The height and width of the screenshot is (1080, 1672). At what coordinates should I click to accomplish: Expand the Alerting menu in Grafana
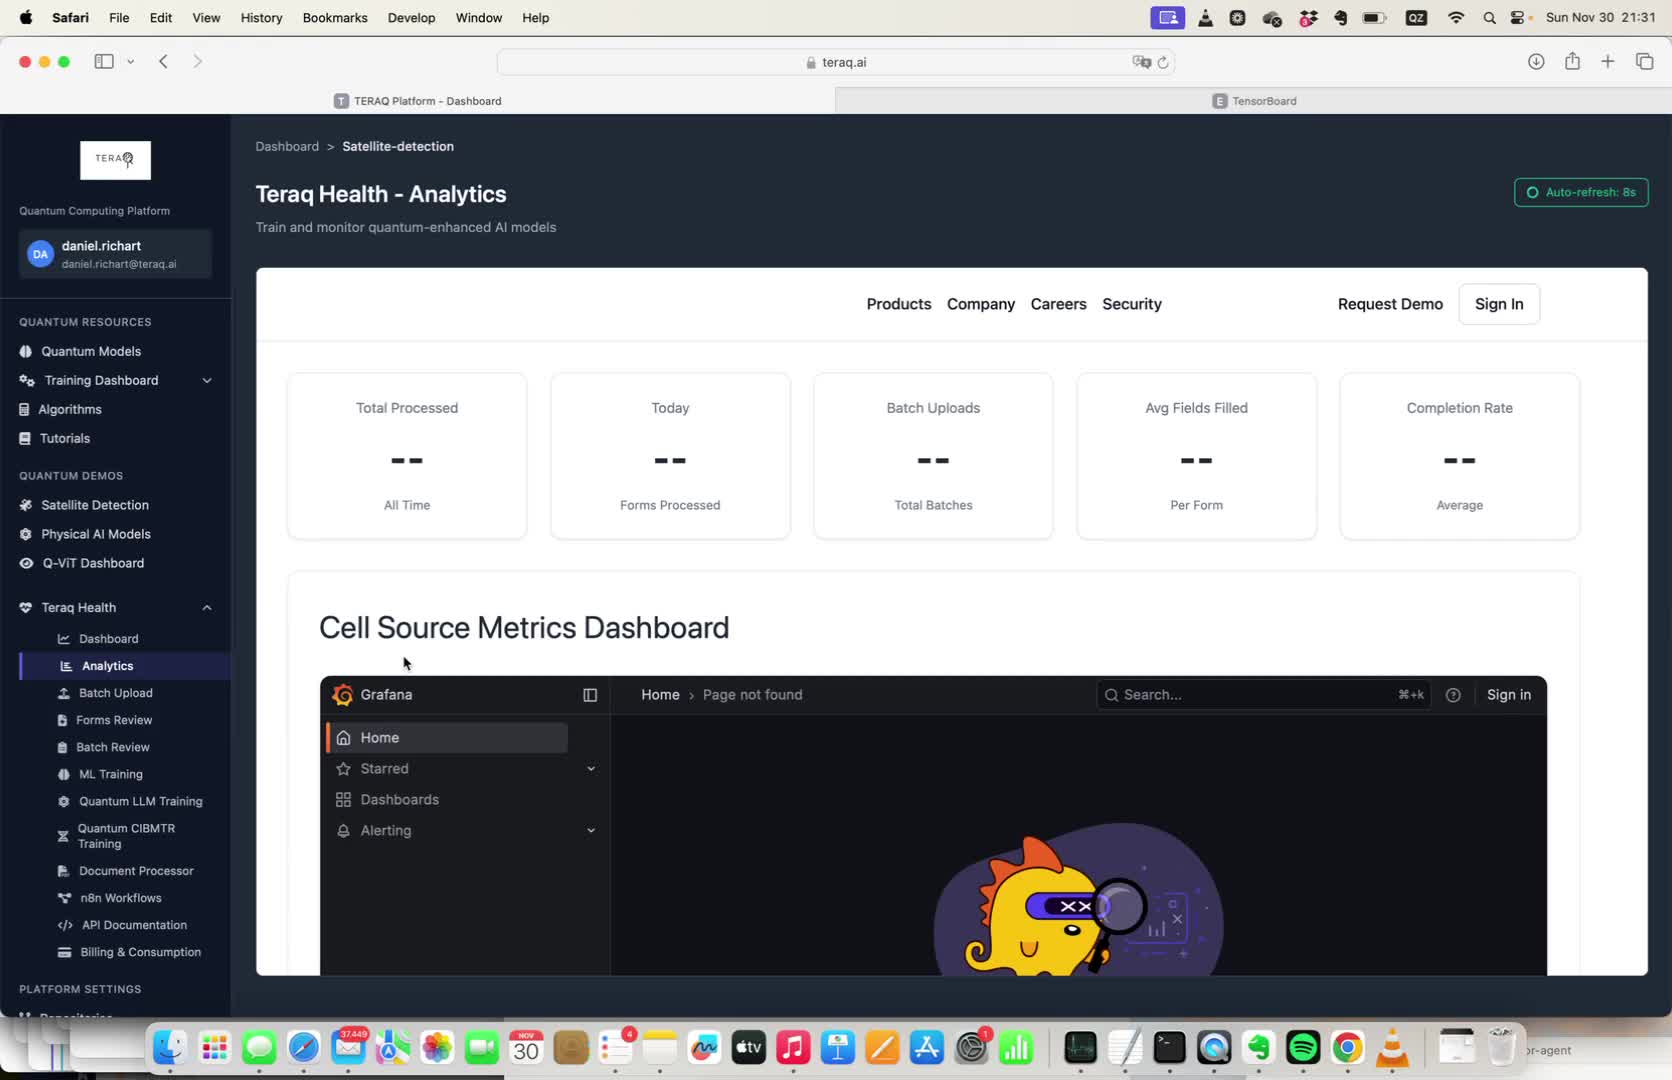pyautogui.click(x=591, y=831)
